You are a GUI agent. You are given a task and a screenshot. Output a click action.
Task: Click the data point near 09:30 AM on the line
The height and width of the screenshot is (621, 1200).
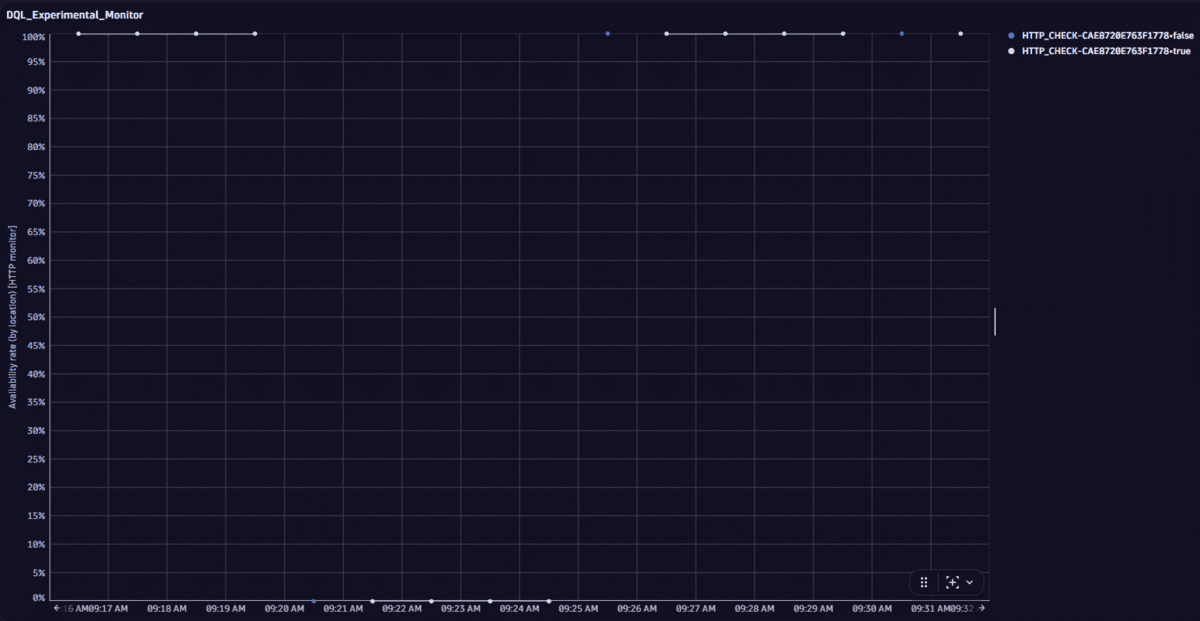point(843,33)
